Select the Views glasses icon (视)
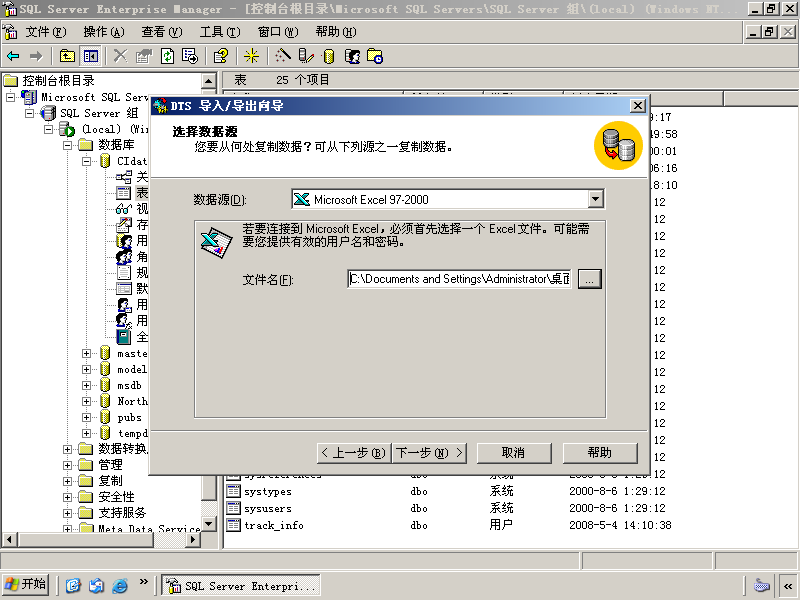Viewport: 800px width, 600px height. (123, 209)
